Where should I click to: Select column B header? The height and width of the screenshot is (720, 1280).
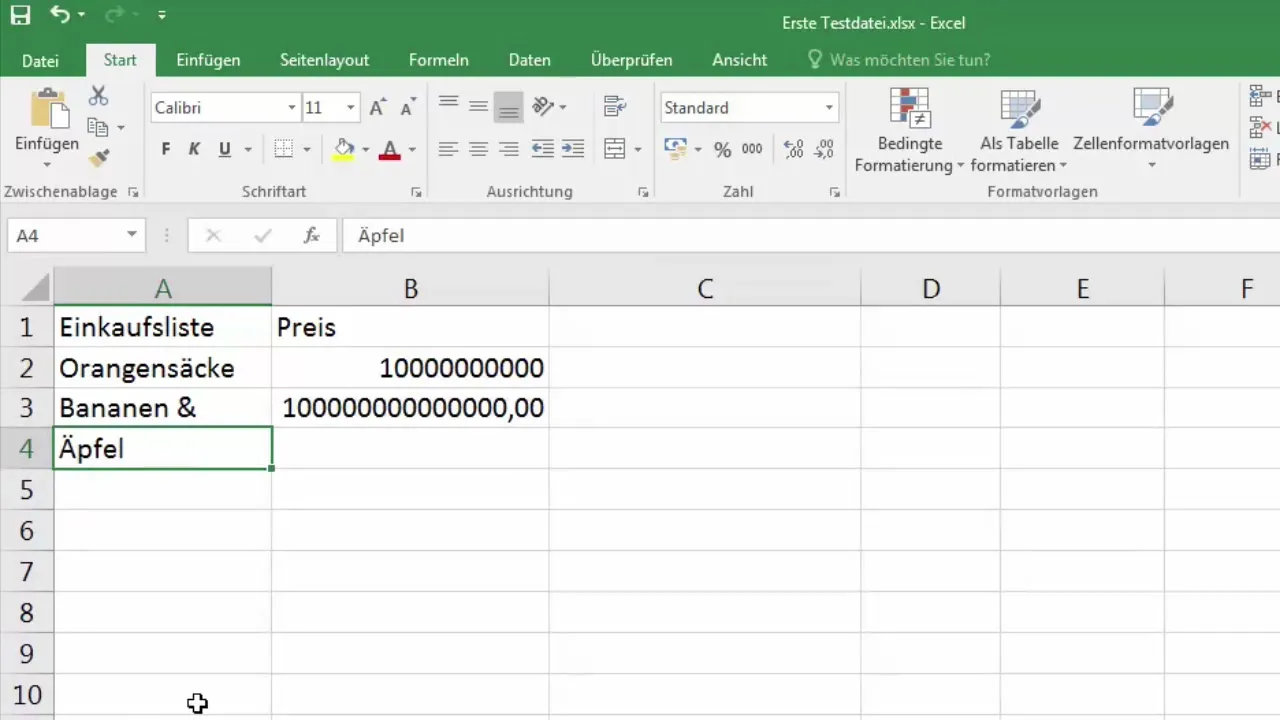410,289
